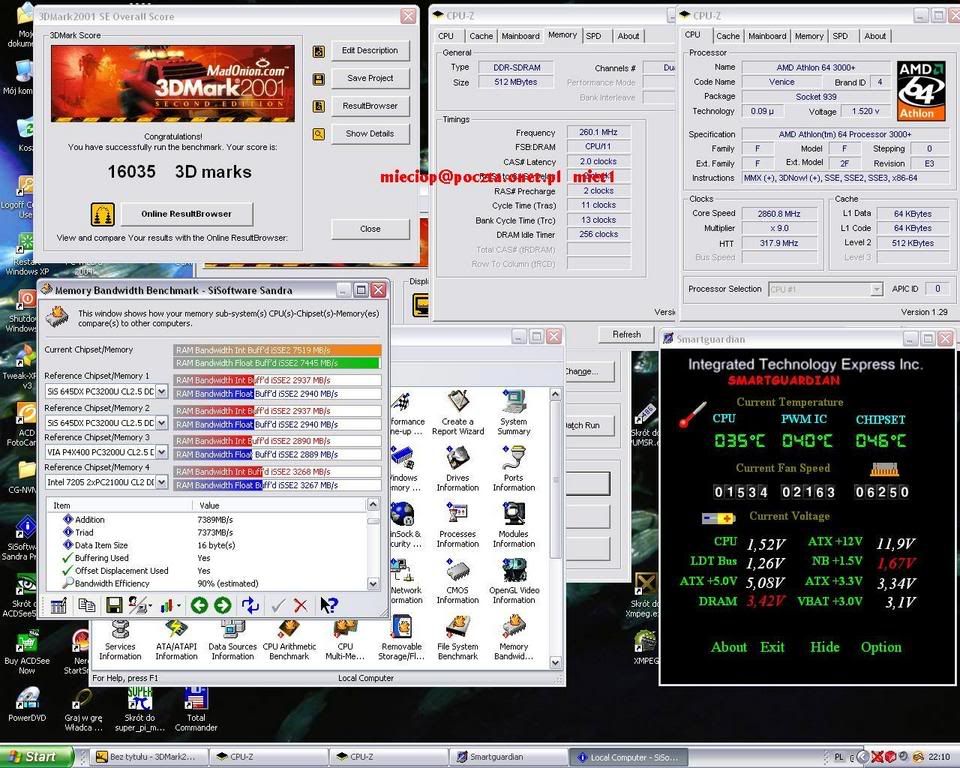The height and width of the screenshot is (768, 960).
Task: Open Drives Information module
Action: pyautogui.click(x=458, y=469)
